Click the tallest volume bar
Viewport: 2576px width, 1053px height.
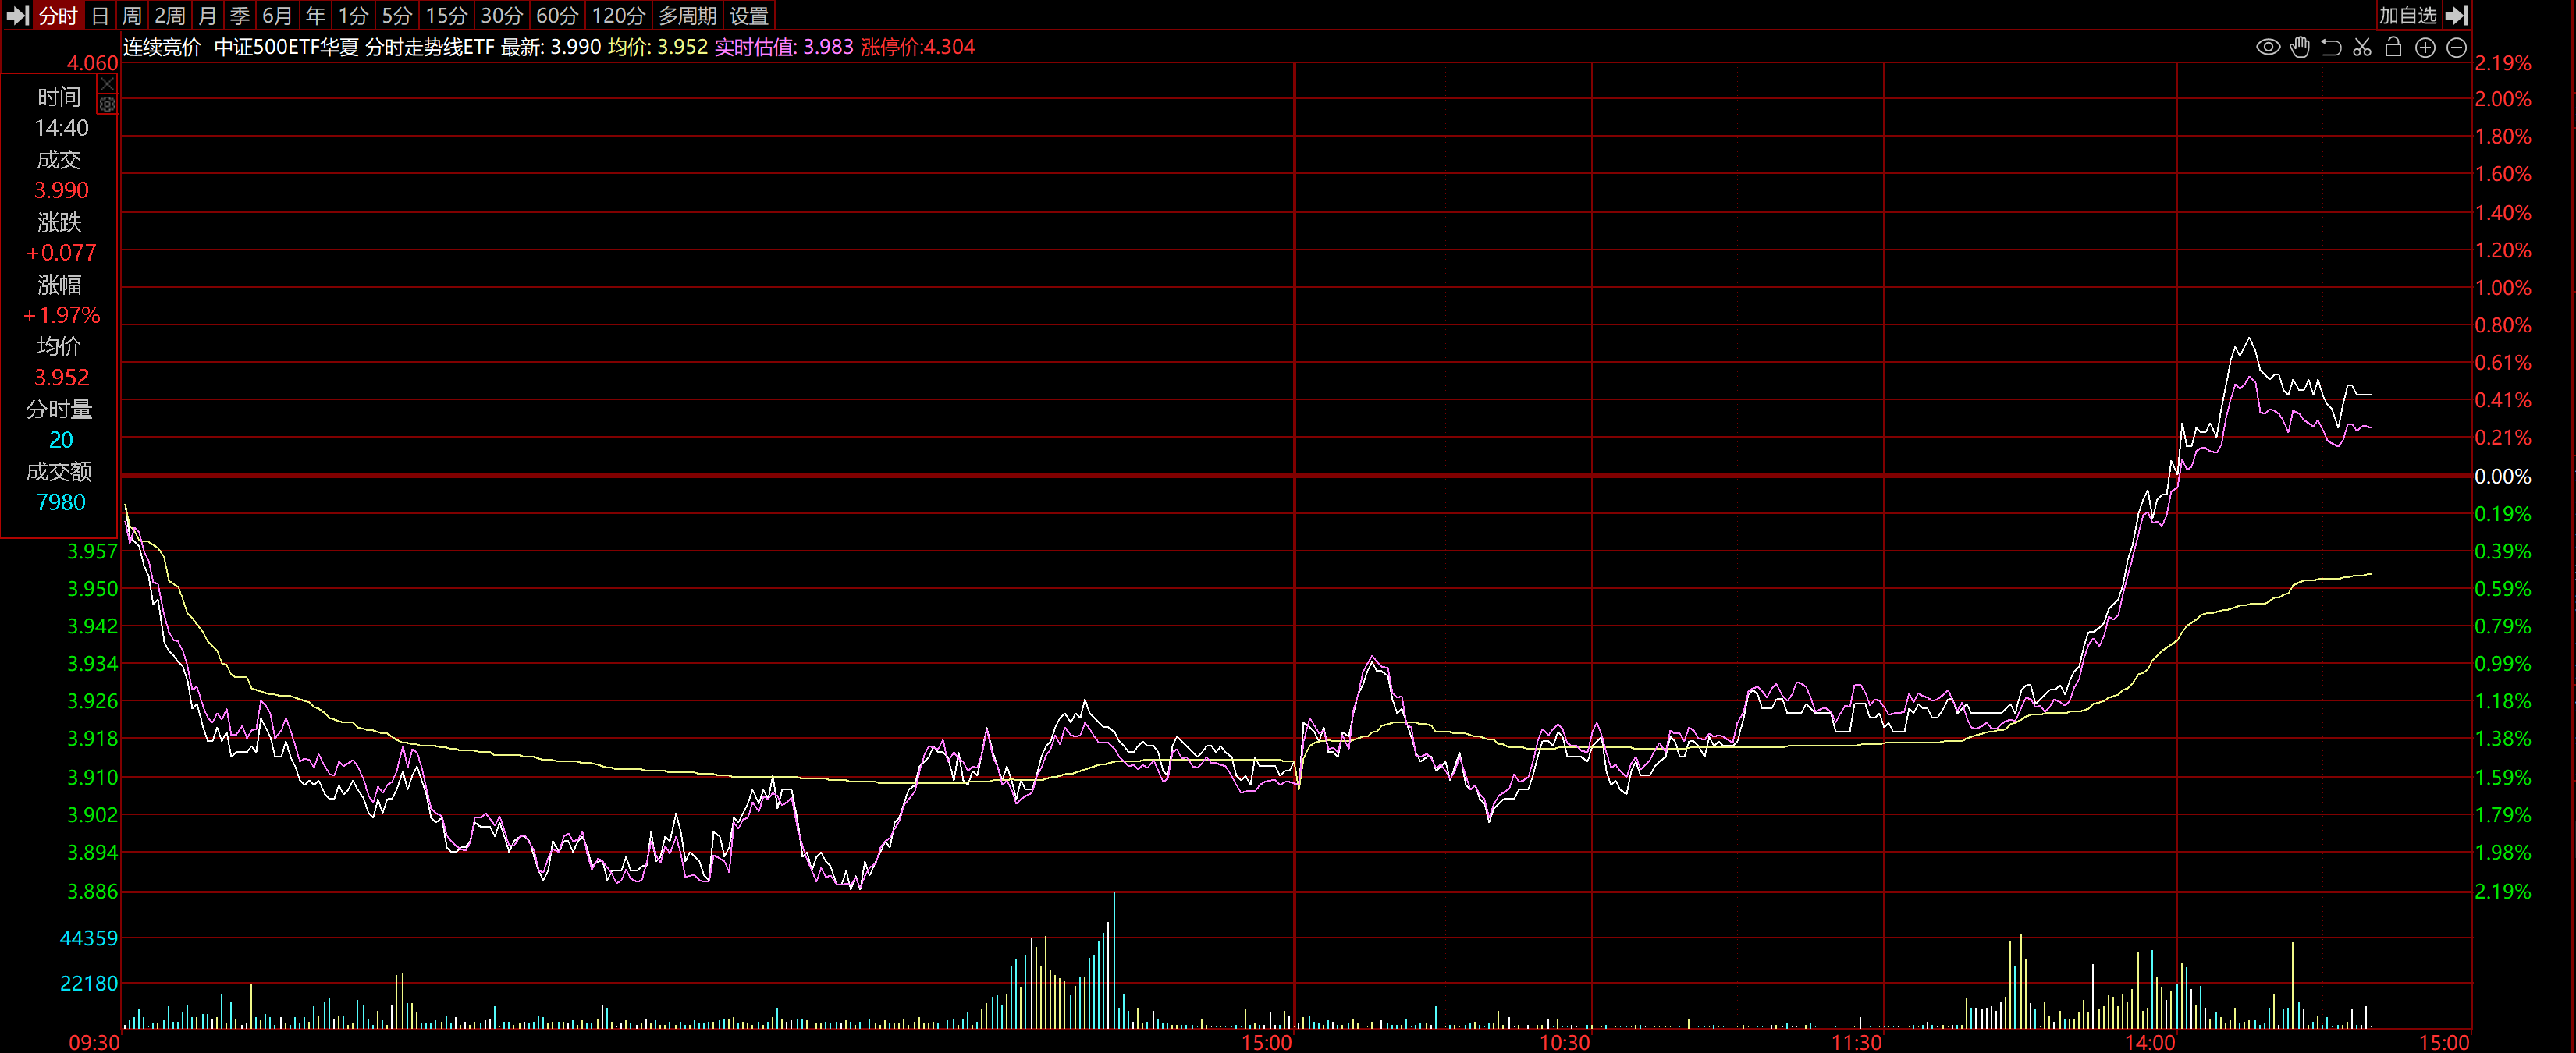point(1114,960)
